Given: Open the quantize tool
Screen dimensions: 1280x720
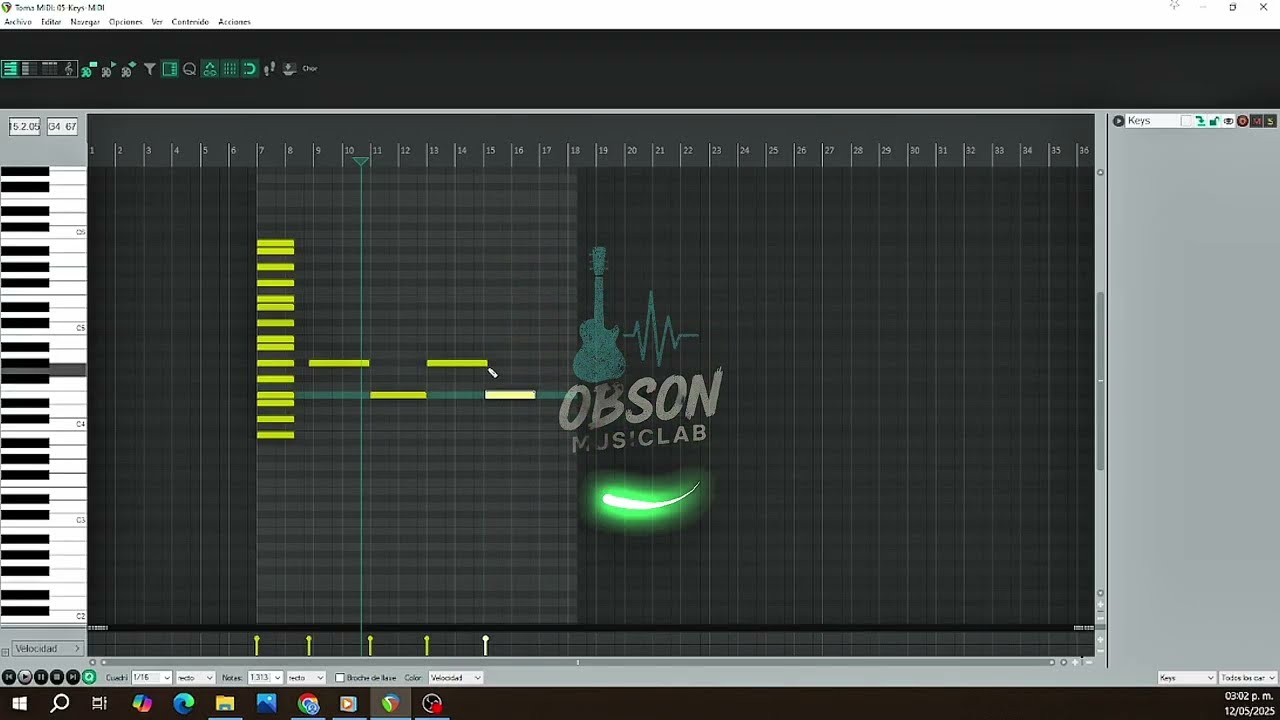Looking at the screenshot, I should click(x=190, y=69).
